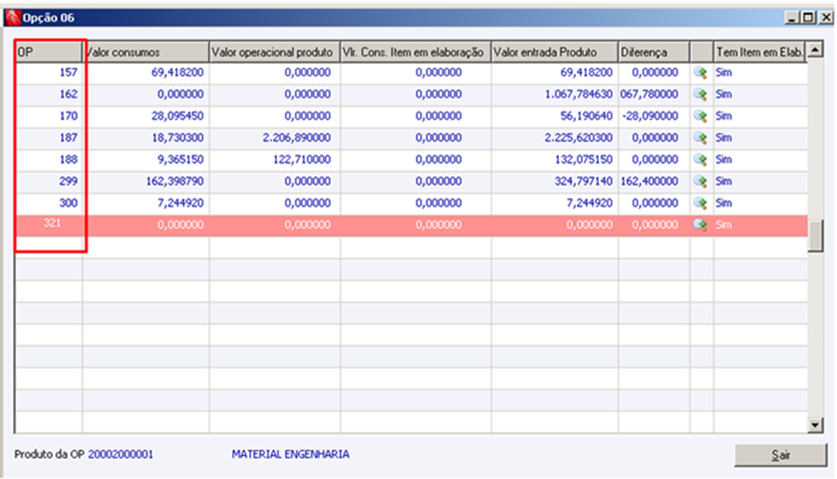The height and width of the screenshot is (479, 837).
Task: Click the Valor entrada Produto header
Action: (x=555, y=52)
